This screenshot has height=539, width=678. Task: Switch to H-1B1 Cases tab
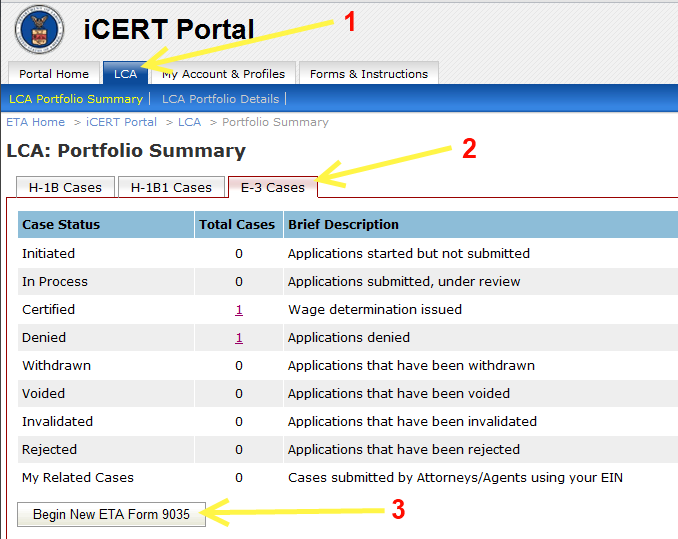click(x=170, y=187)
